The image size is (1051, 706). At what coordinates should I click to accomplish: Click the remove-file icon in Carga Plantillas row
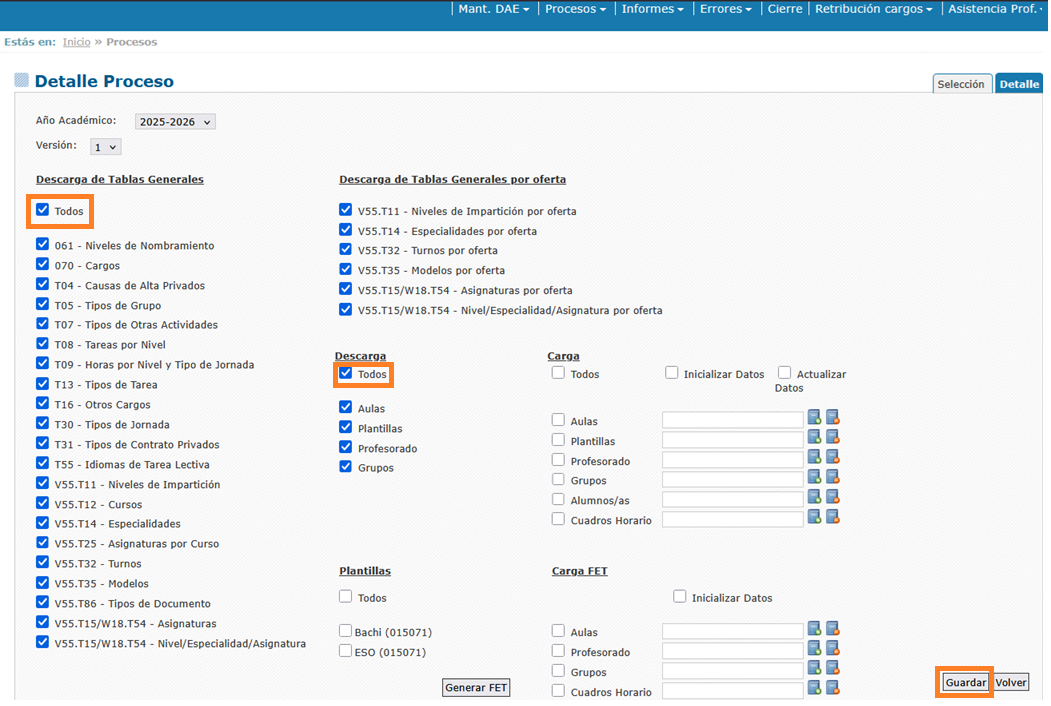point(832,437)
